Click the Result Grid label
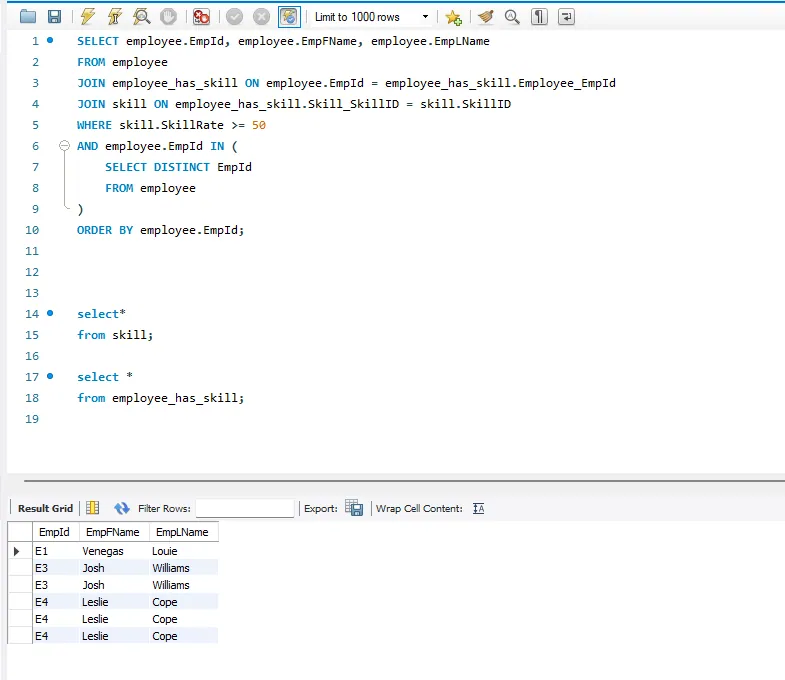This screenshot has width=785, height=680. [46, 508]
